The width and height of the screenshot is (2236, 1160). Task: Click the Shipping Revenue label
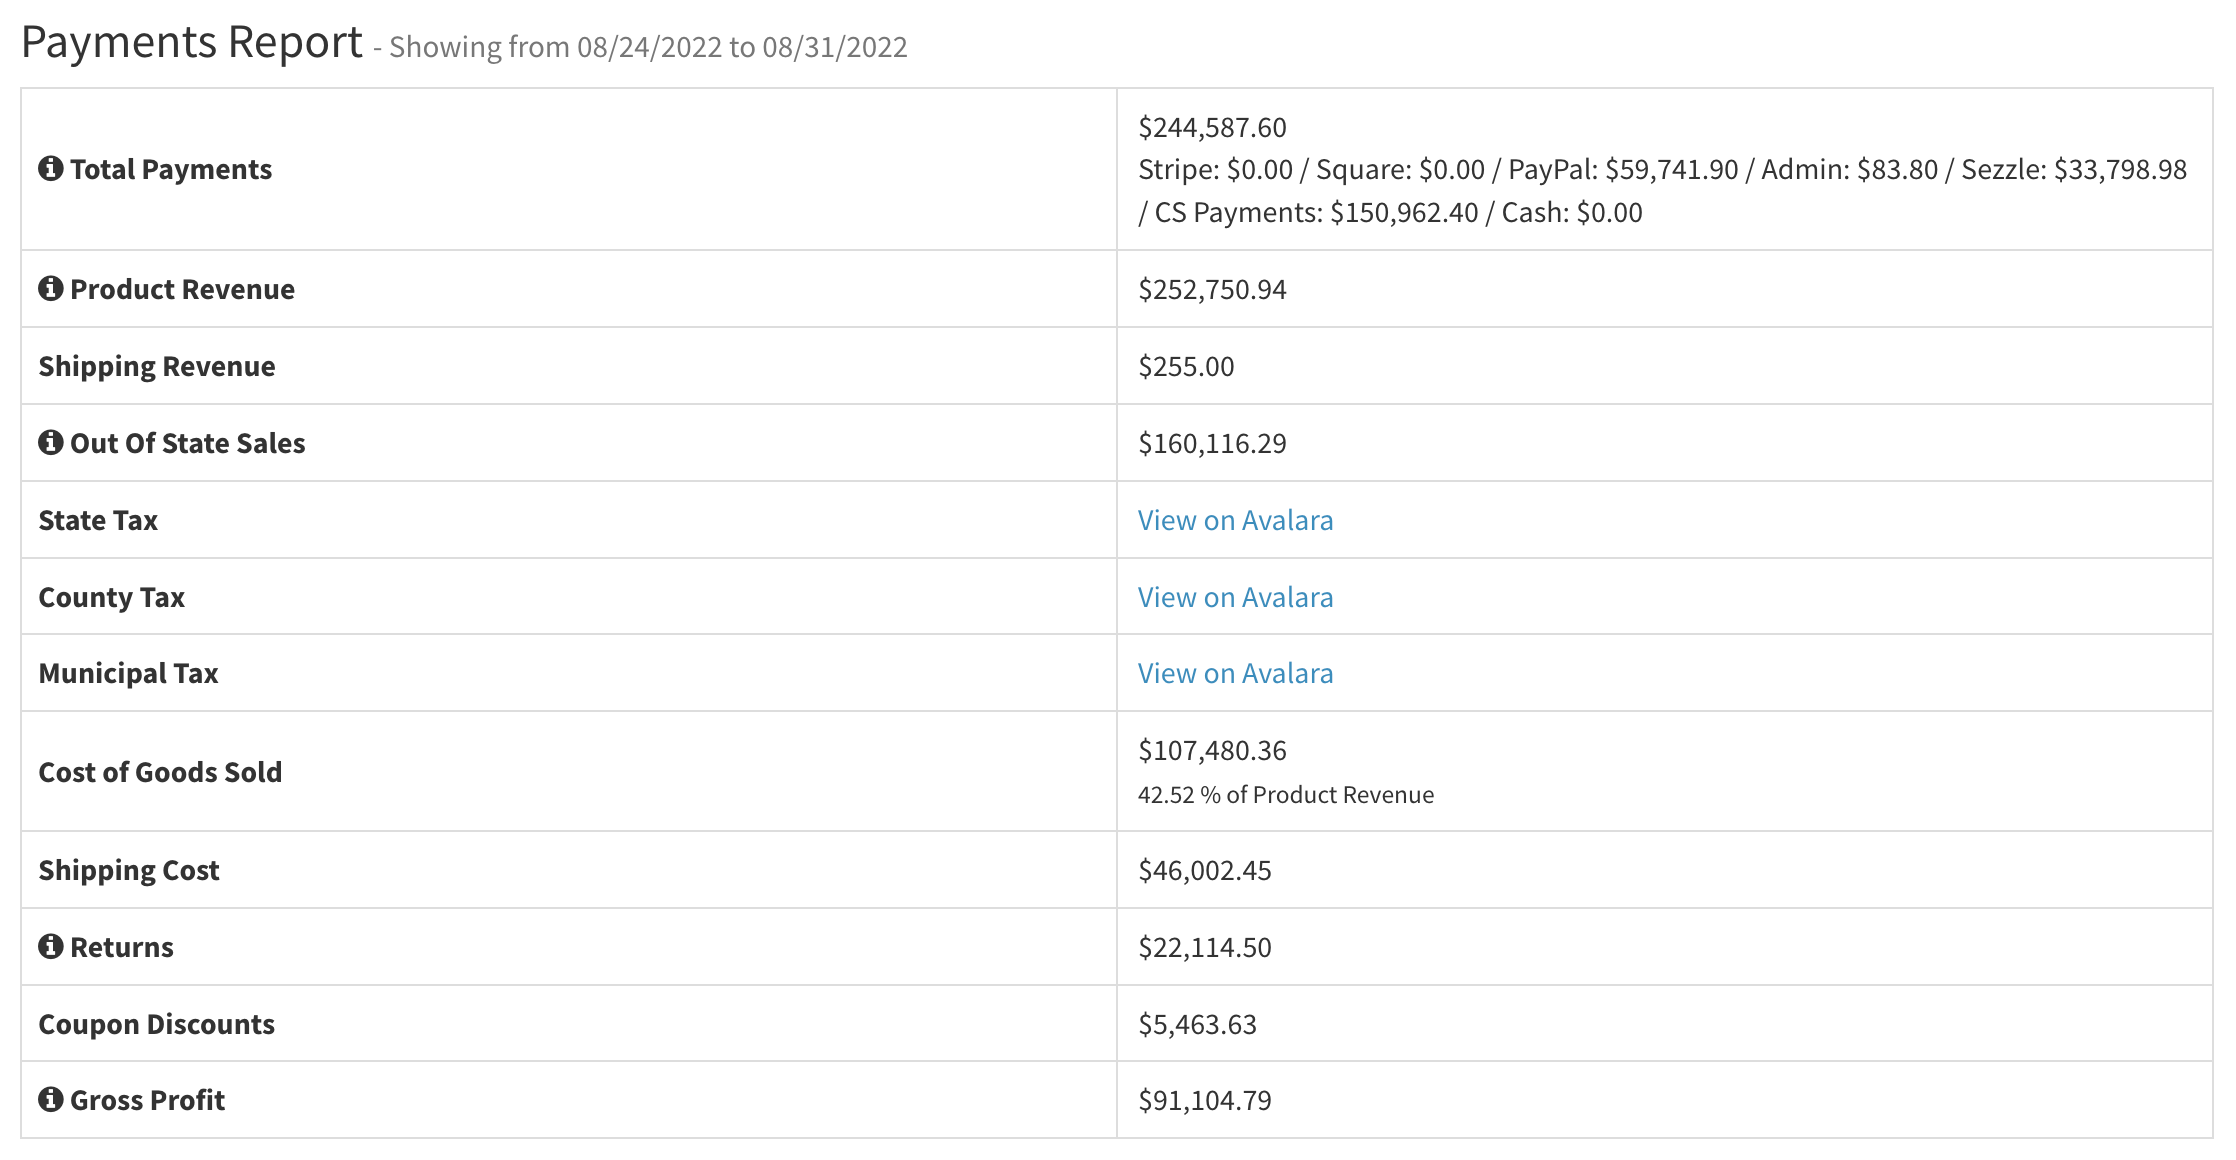(x=157, y=366)
